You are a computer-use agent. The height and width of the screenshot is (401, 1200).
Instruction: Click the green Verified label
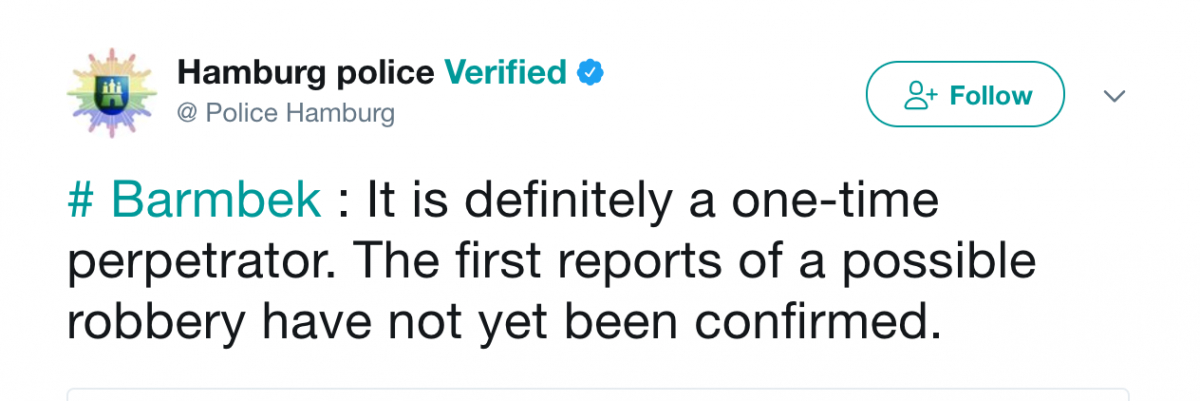(506, 72)
